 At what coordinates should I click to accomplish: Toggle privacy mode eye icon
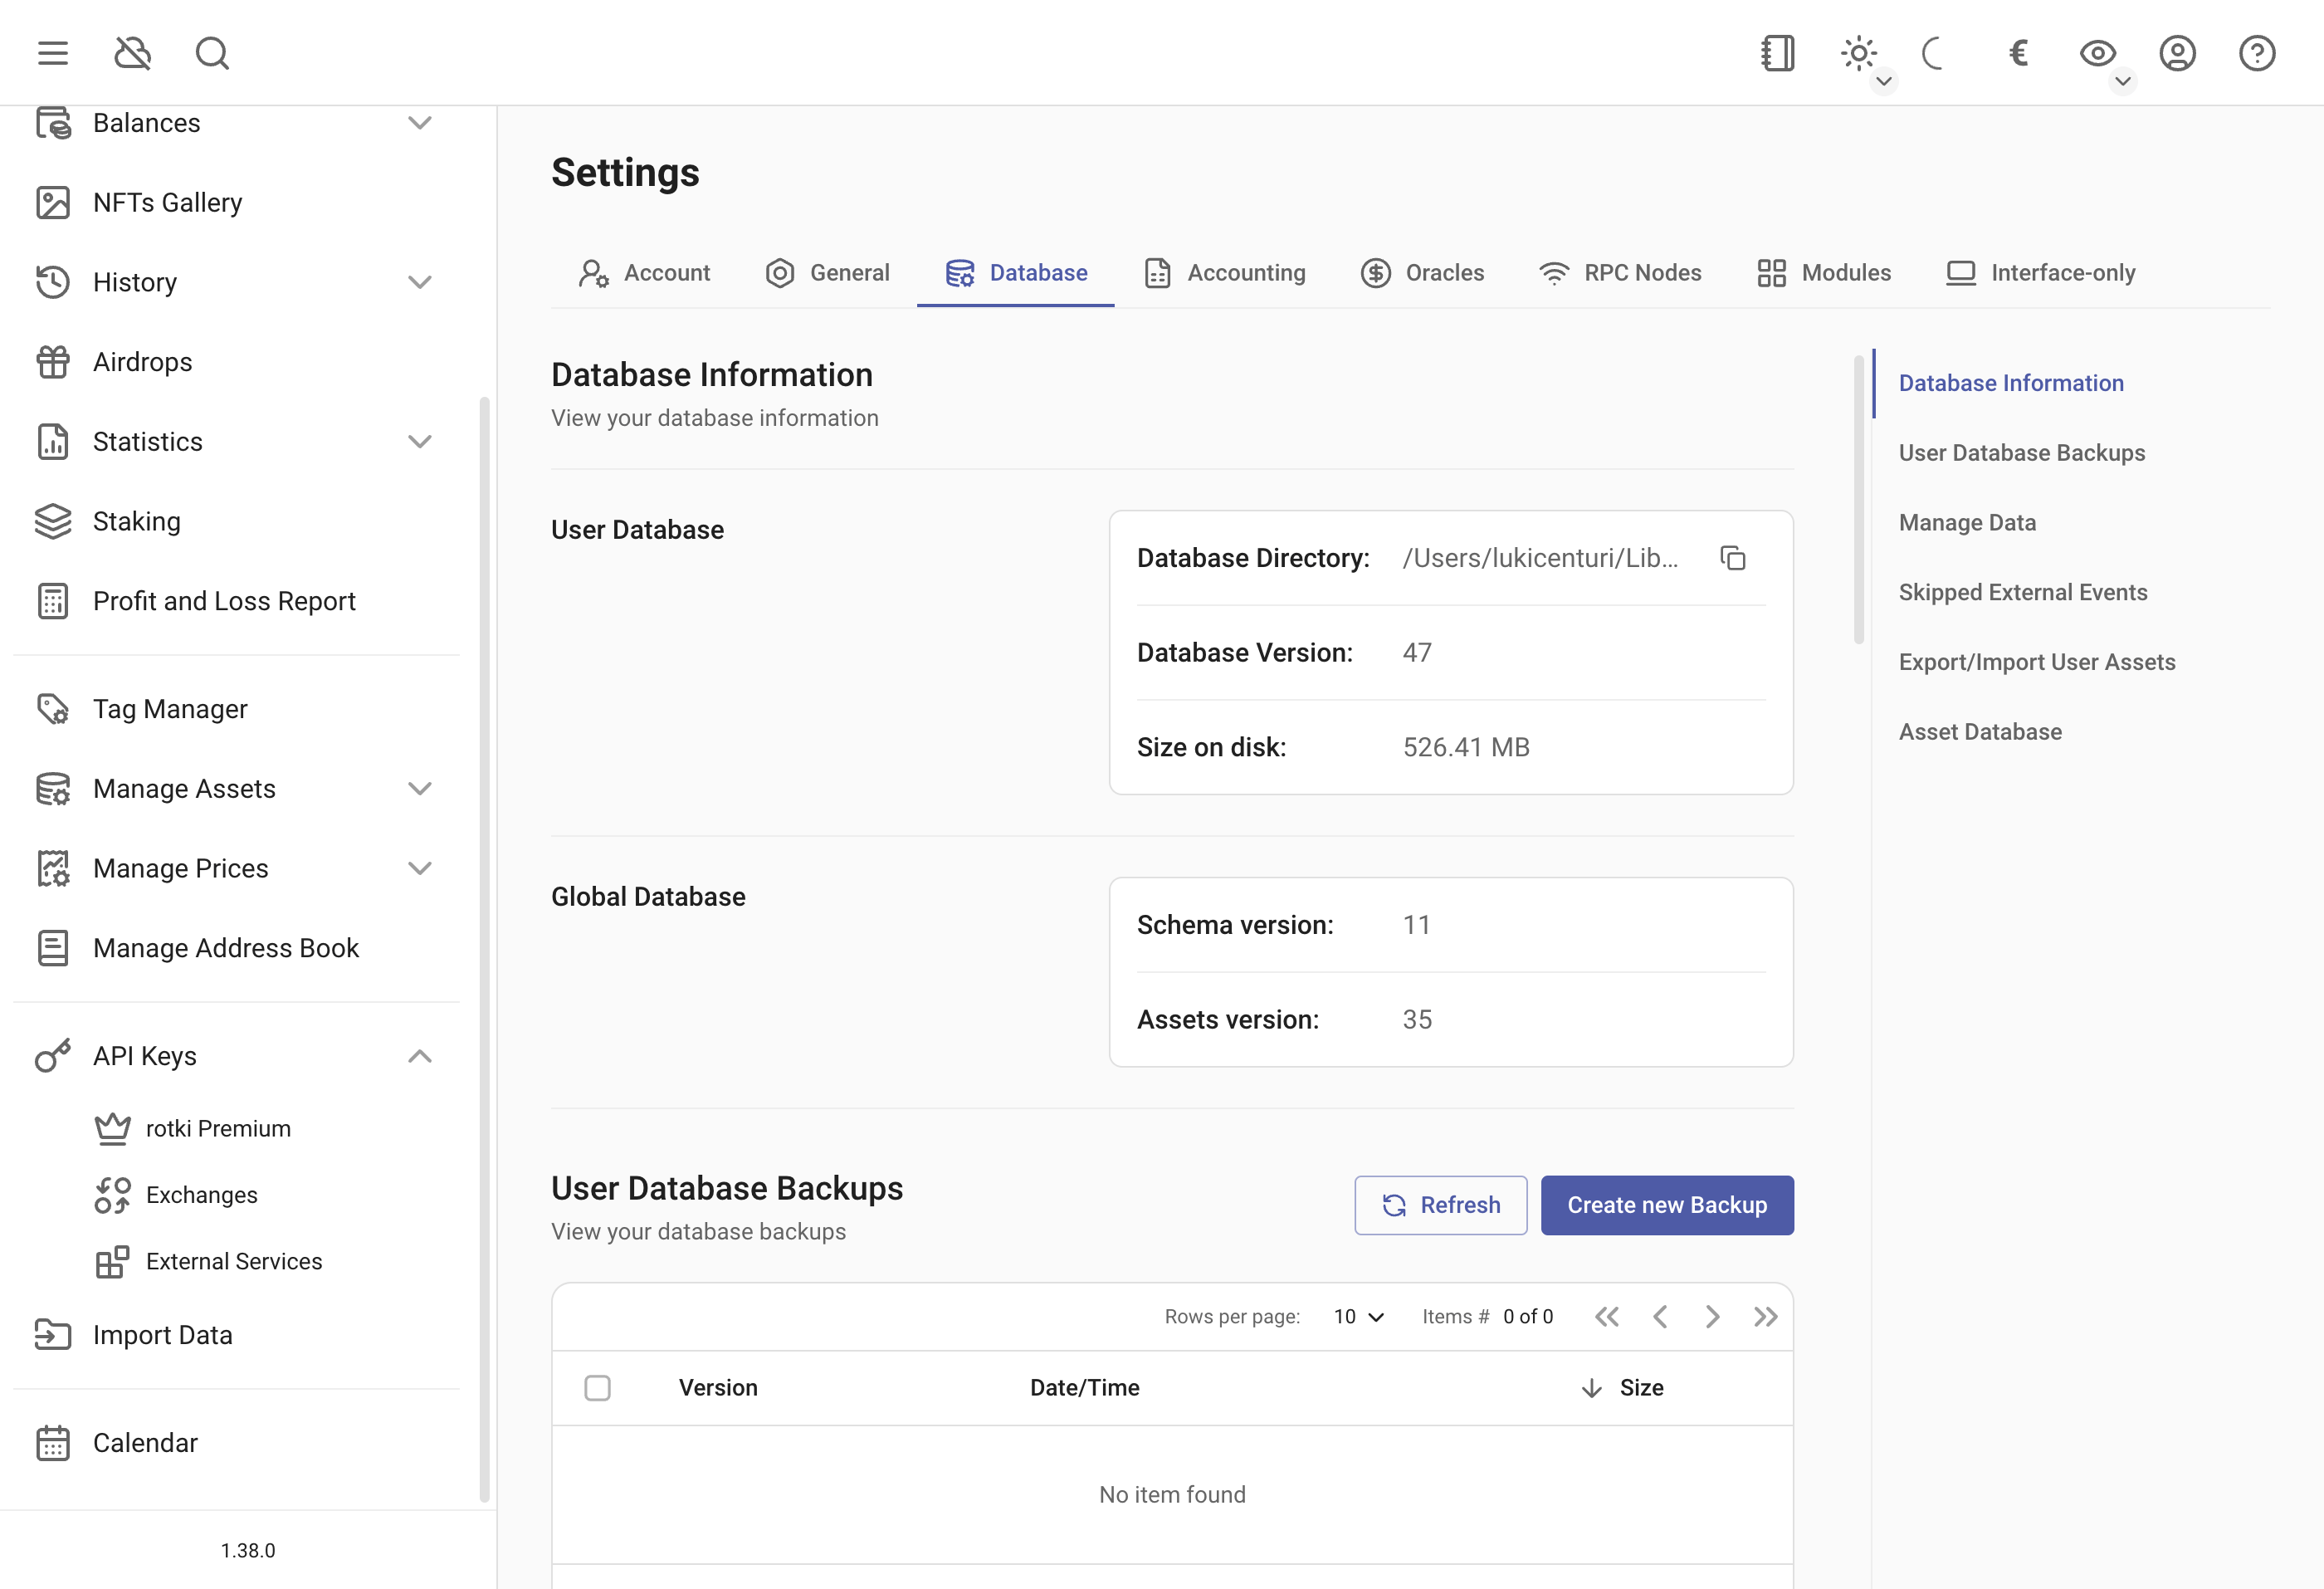coord(2097,53)
